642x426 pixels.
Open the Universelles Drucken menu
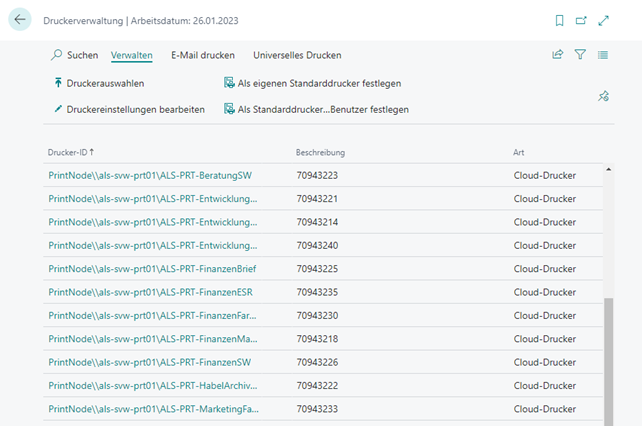297,55
